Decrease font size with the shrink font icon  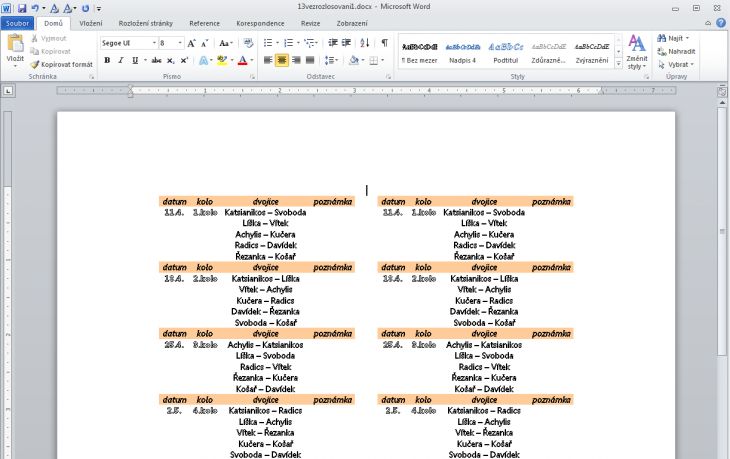pos(204,43)
